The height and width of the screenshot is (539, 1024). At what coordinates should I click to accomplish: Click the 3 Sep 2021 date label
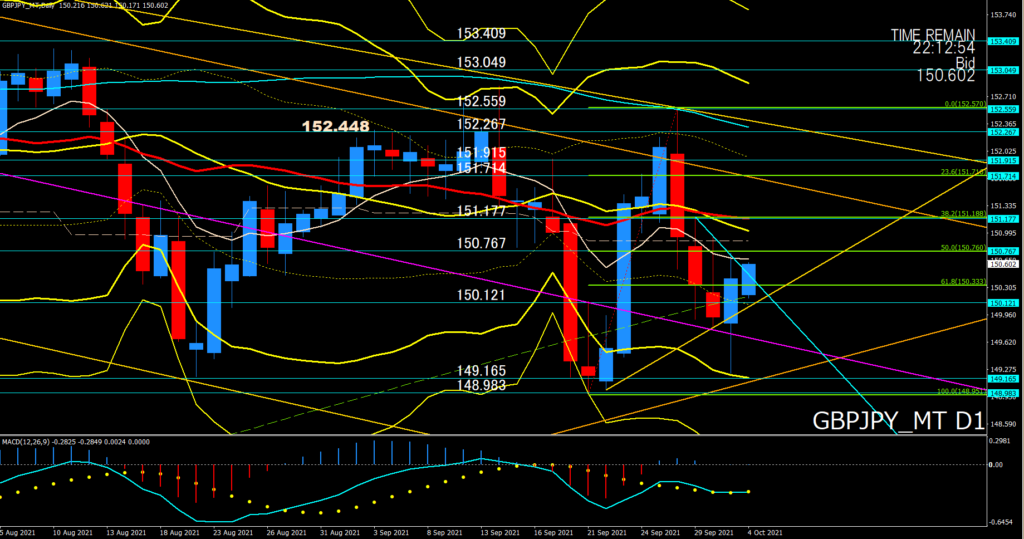392,532
